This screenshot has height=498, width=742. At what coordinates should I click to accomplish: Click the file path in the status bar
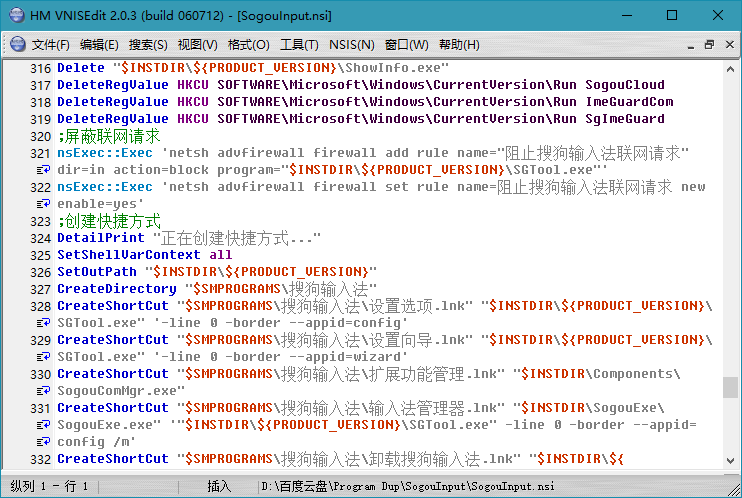point(407,486)
